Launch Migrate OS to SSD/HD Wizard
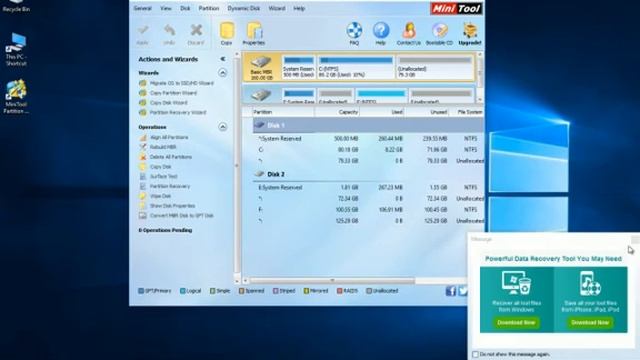Screen dimensions: 640x360 click(x=176, y=83)
